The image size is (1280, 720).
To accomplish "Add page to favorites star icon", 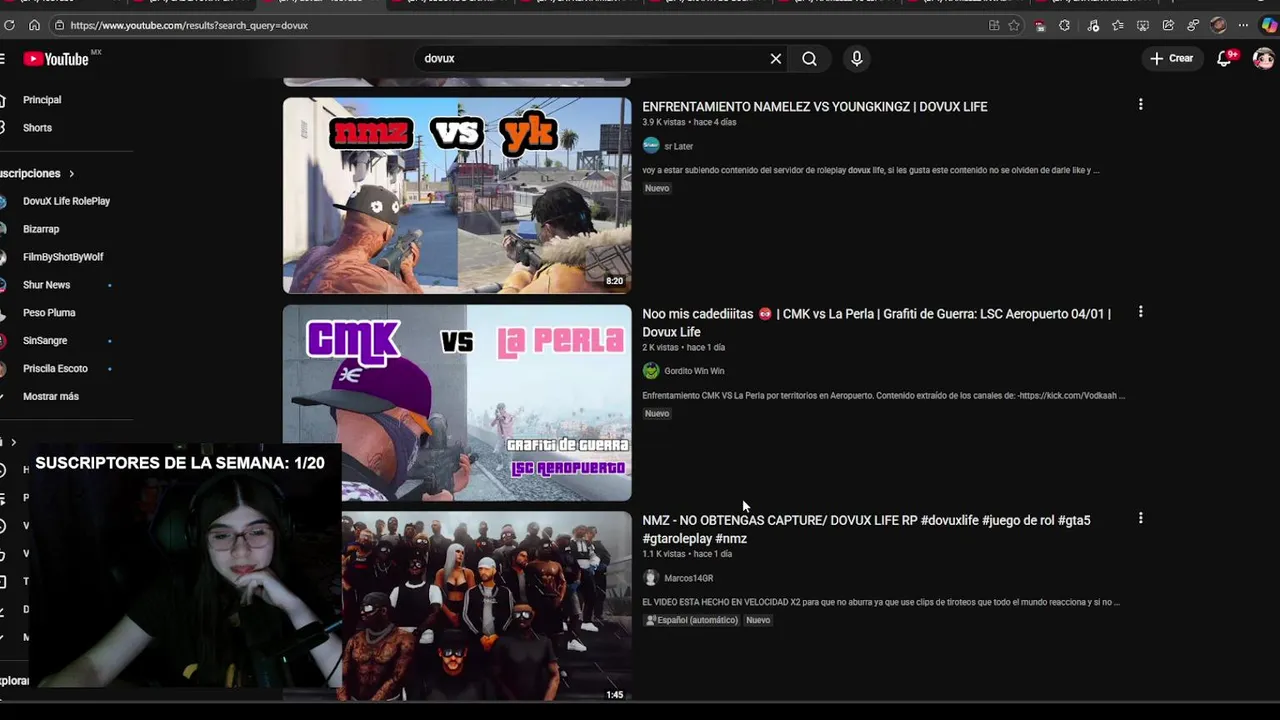I will [1014, 25].
